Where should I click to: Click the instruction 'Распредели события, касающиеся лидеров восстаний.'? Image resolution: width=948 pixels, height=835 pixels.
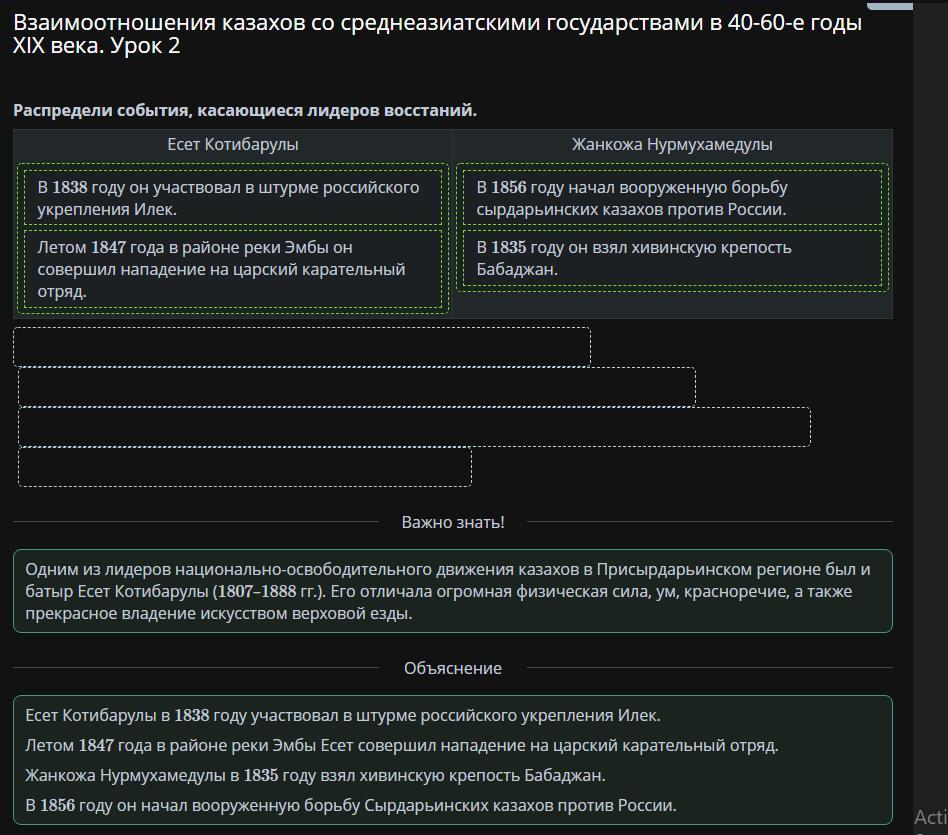tap(245, 111)
